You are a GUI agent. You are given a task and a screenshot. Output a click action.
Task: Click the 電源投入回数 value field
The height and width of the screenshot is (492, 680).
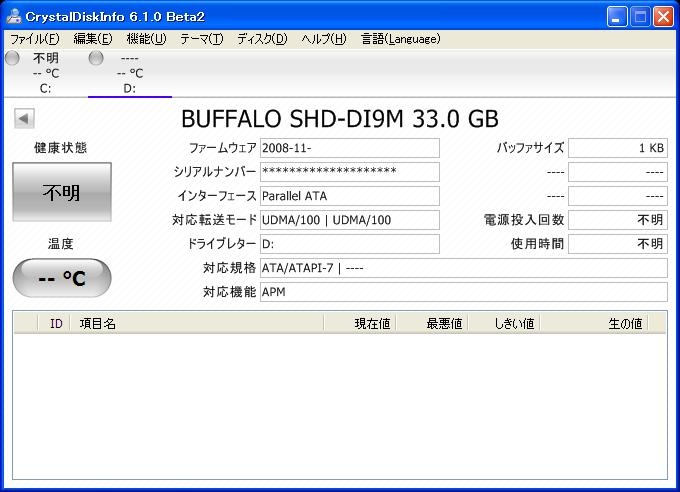coord(618,220)
